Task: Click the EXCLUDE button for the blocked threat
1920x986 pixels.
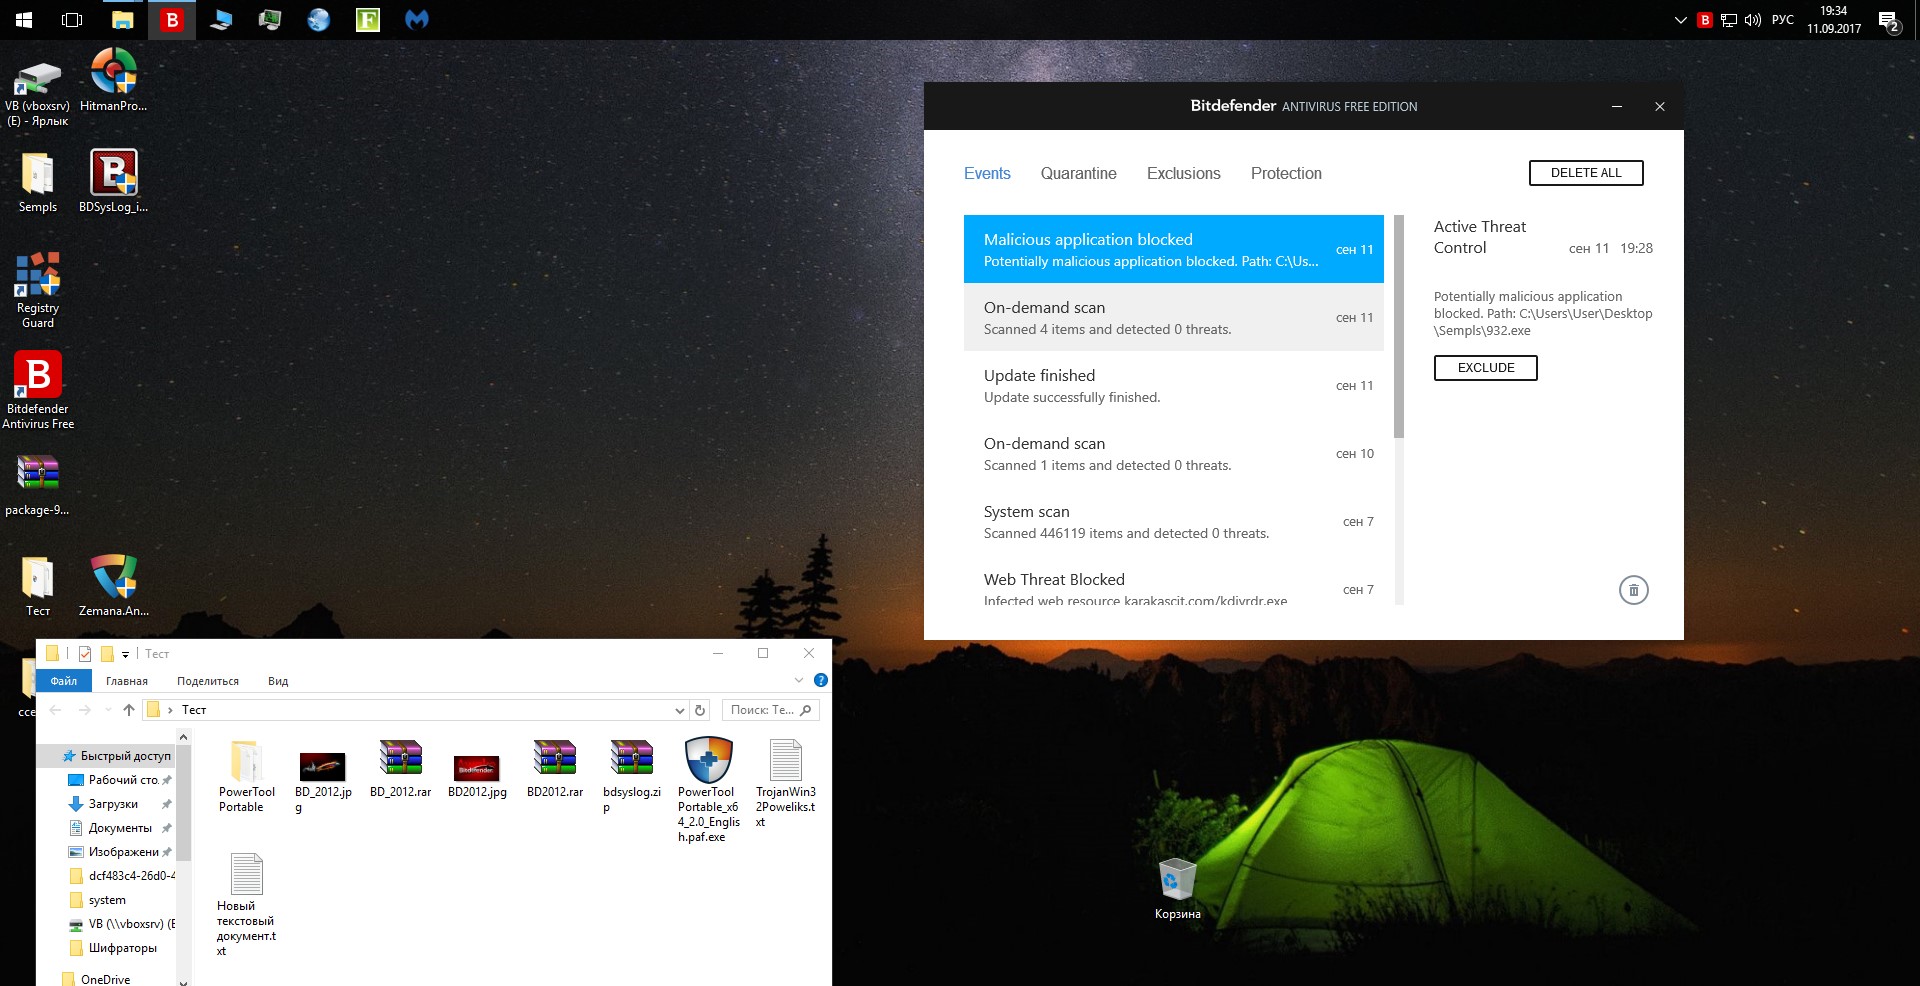Action: tap(1486, 368)
